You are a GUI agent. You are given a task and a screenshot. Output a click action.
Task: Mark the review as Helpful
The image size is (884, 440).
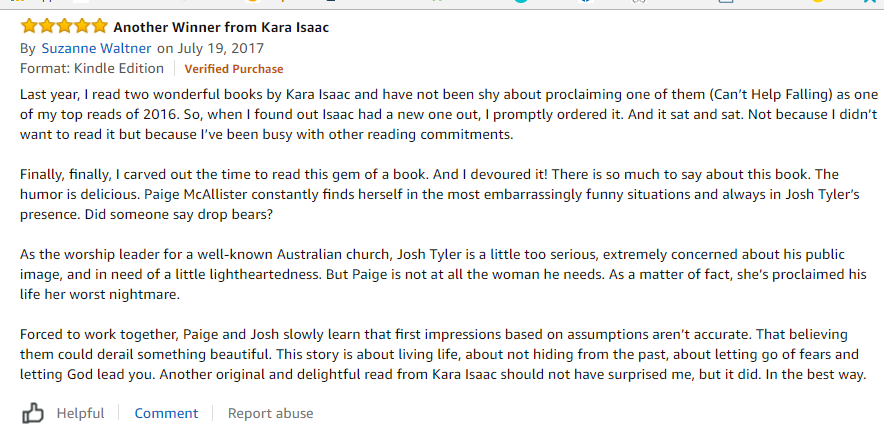click(80, 413)
